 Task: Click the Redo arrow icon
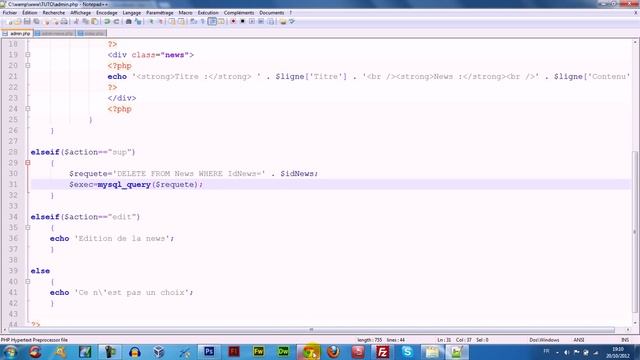tap(116, 21)
